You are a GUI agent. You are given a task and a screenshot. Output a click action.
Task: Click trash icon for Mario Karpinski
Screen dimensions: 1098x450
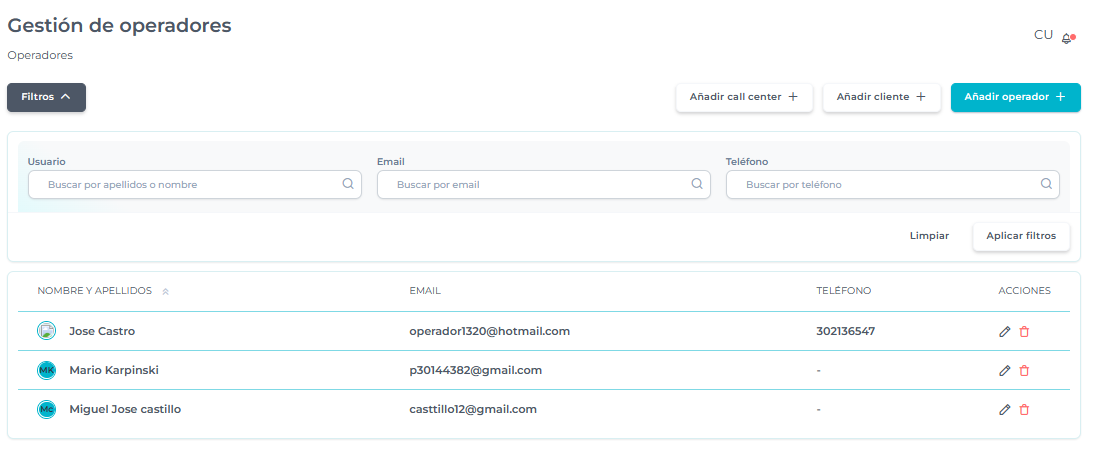[1024, 370]
